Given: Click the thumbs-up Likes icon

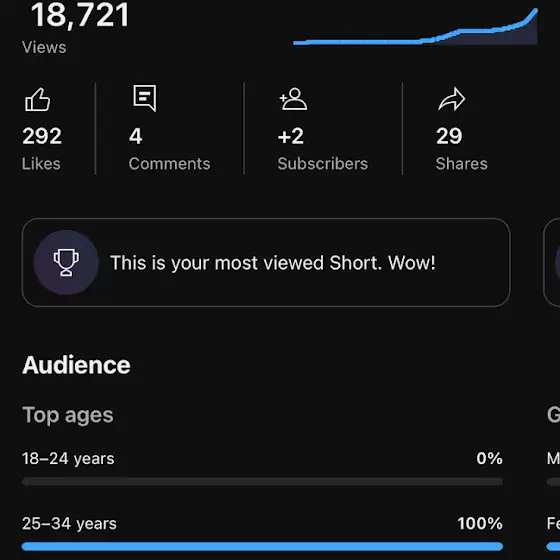Looking at the screenshot, I should point(38,100).
